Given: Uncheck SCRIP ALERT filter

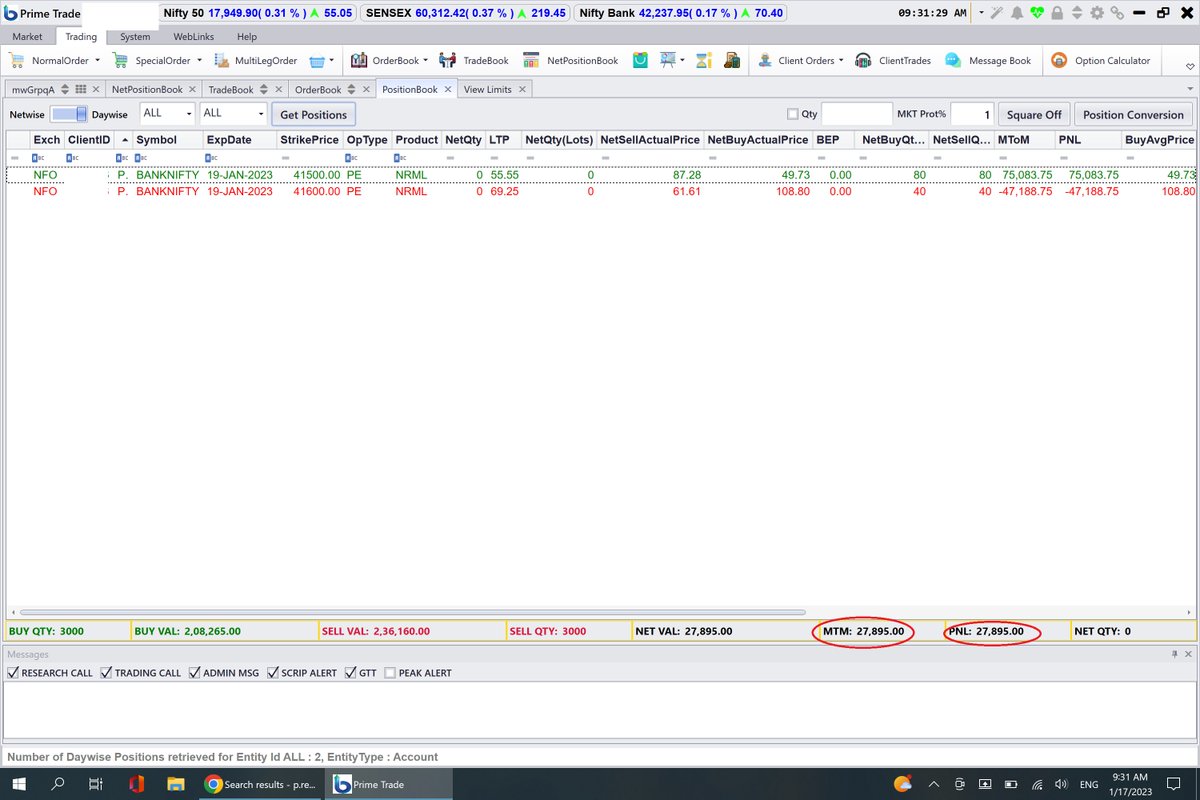Looking at the screenshot, I should point(272,673).
